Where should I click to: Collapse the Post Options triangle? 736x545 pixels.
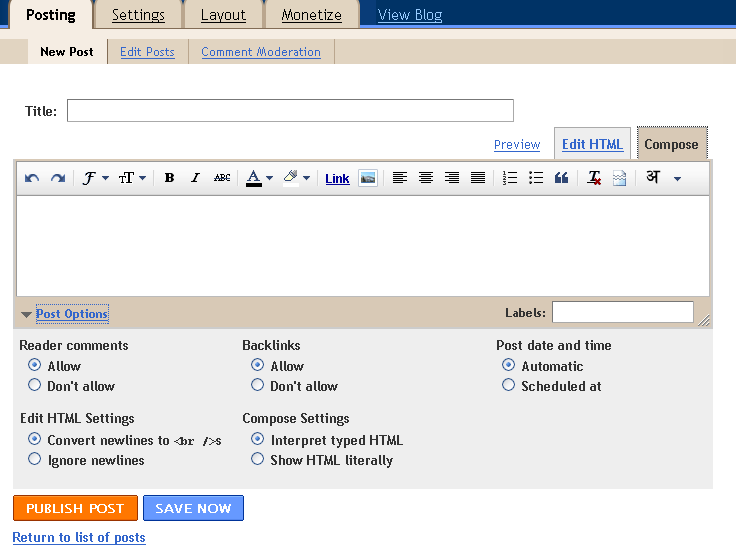(x=26, y=315)
